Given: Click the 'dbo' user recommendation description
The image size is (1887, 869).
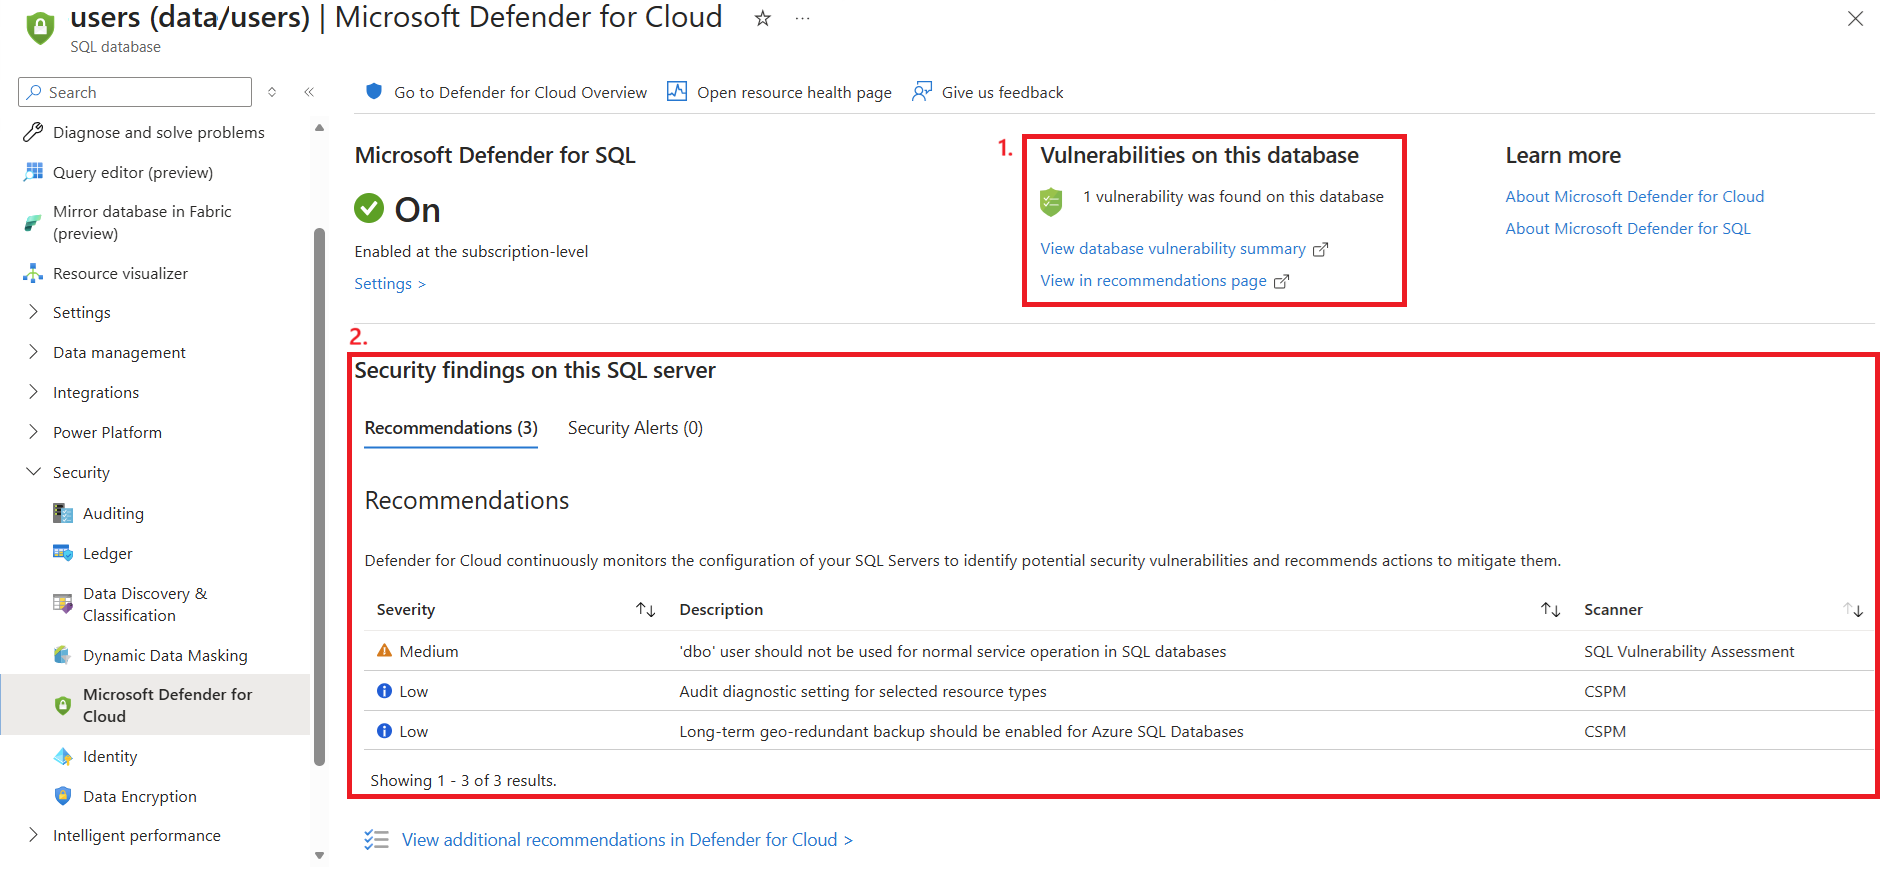Looking at the screenshot, I should pyautogui.click(x=952, y=652).
